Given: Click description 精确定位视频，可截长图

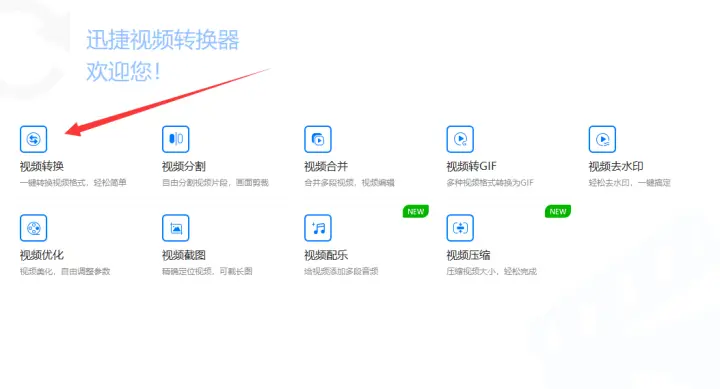Looking at the screenshot, I should (207, 271).
